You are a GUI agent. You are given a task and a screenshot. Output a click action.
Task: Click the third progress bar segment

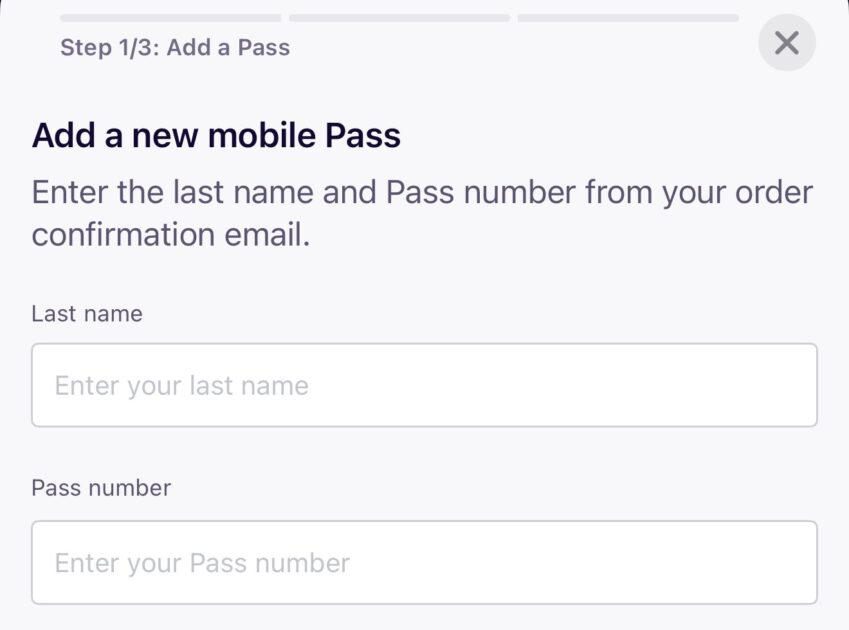click(x=628, y=17)
